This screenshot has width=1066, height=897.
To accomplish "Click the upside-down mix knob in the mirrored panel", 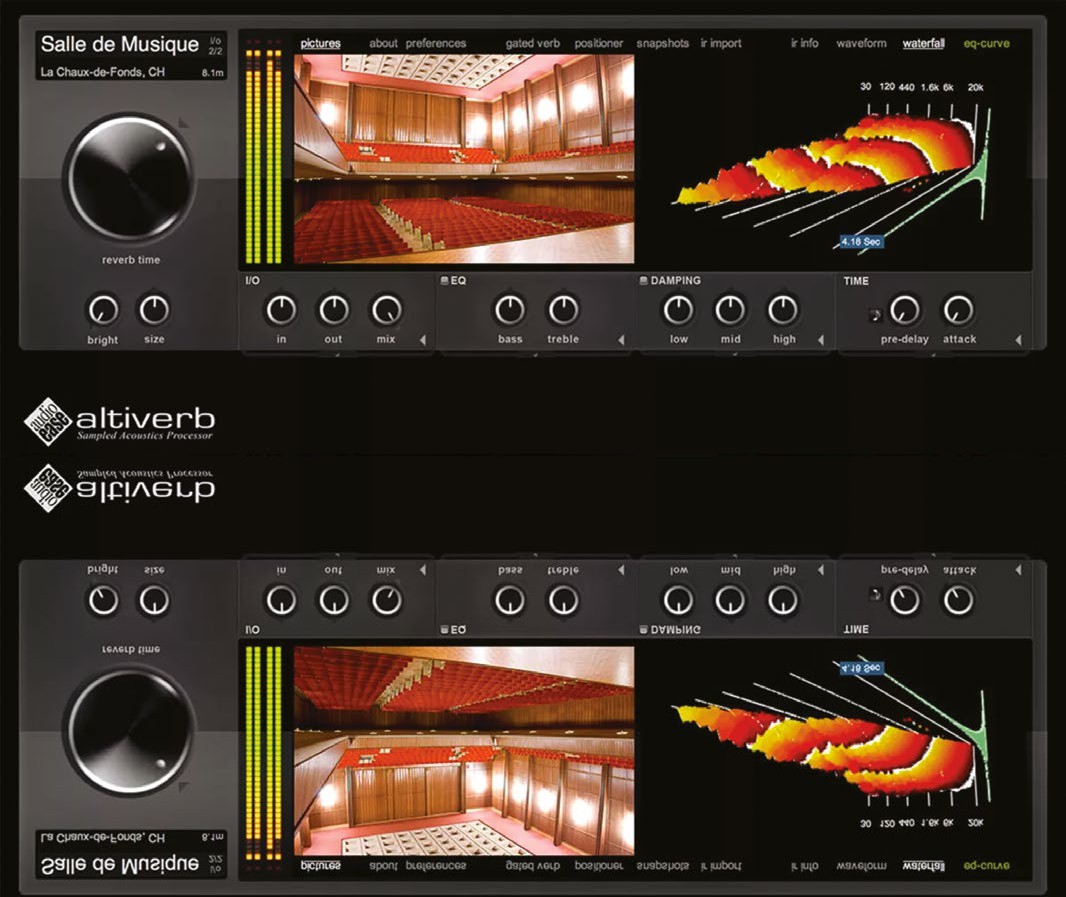I will point(386,600).
